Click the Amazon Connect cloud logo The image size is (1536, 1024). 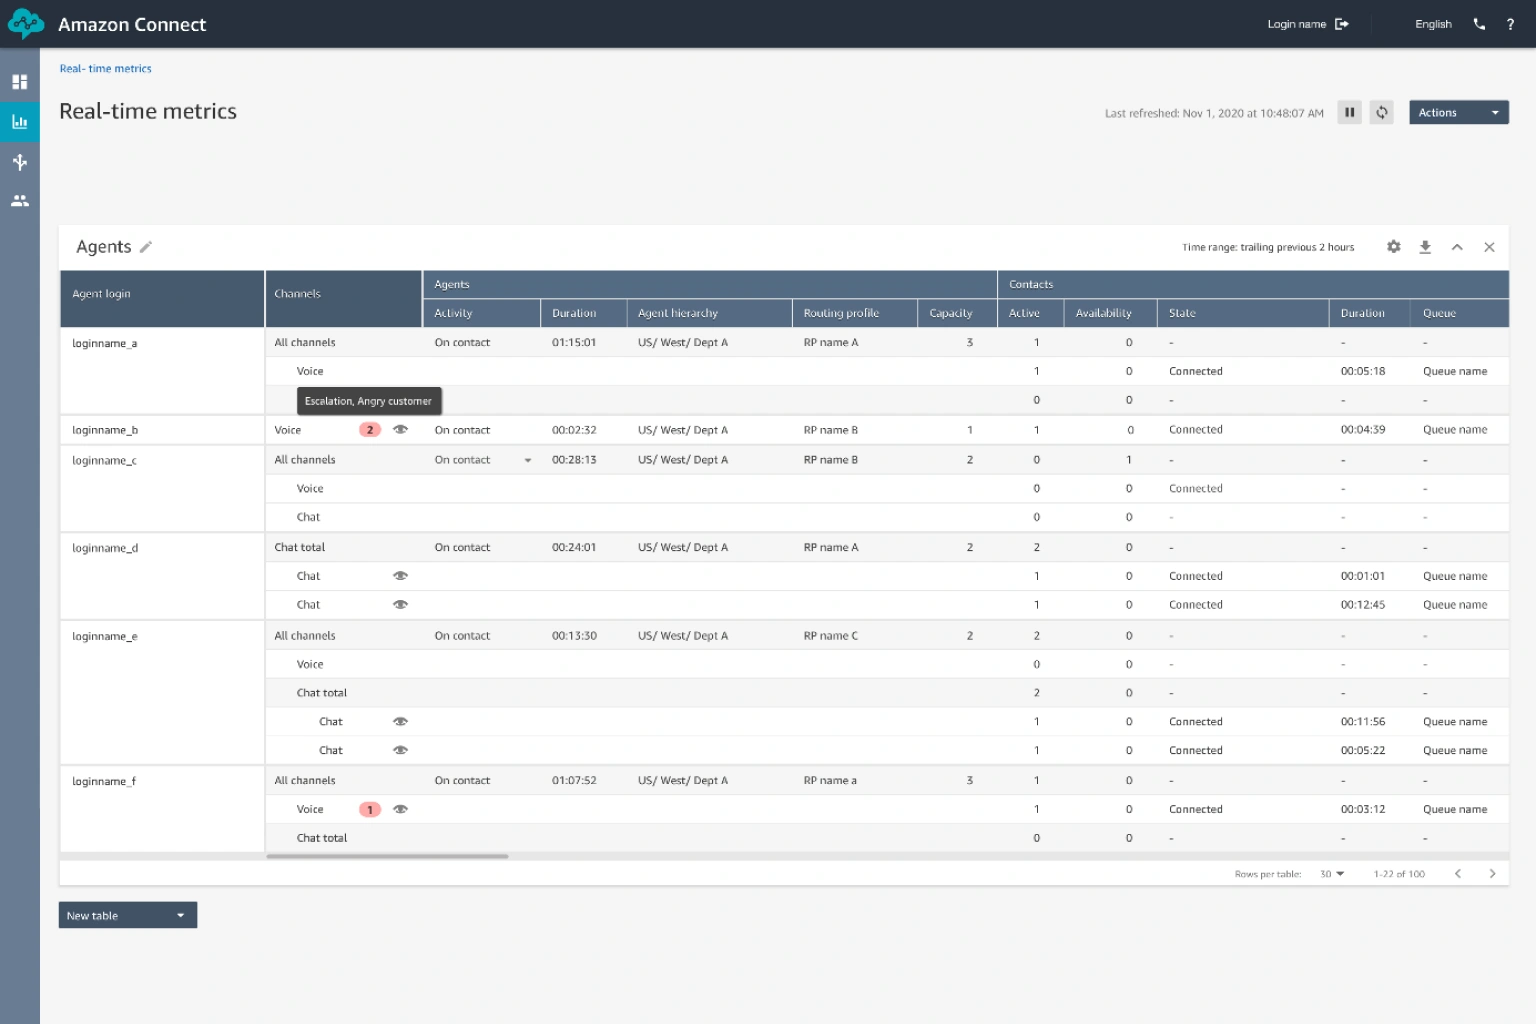coord(25,24)
